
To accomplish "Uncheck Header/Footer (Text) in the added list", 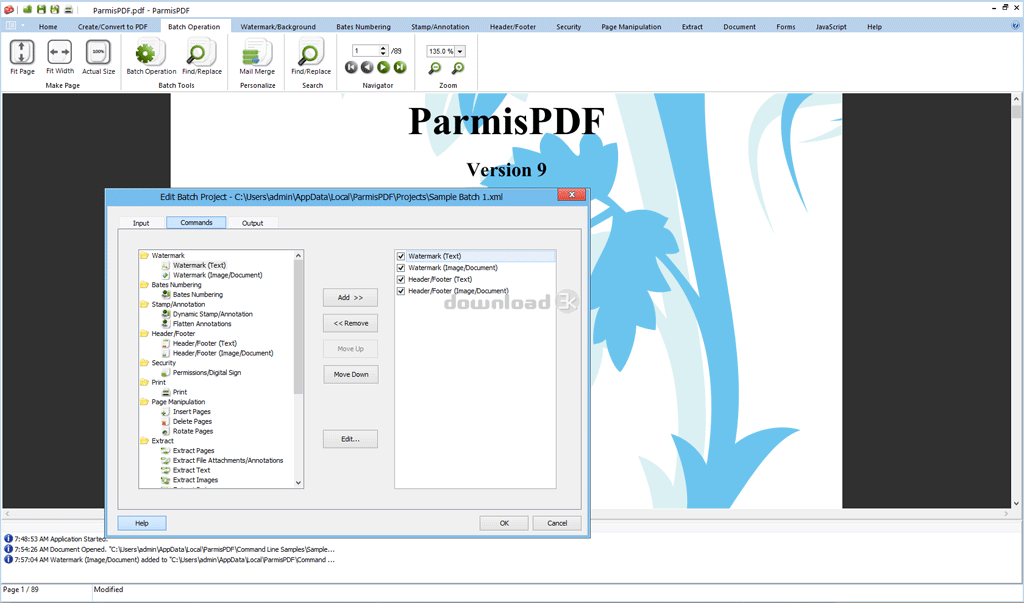I will click(401, 280).
